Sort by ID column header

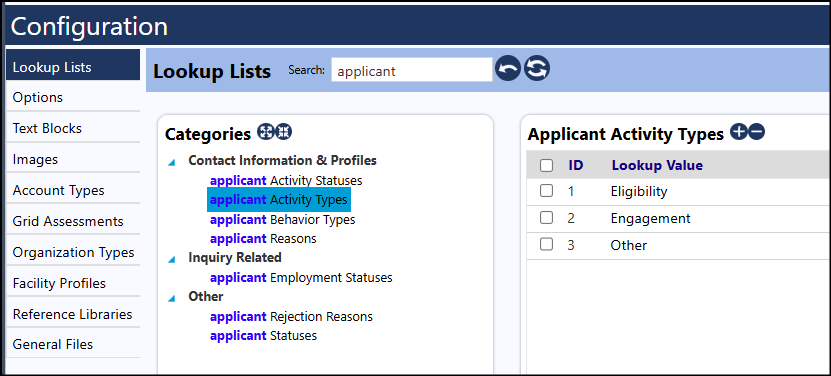pos(576,165)
